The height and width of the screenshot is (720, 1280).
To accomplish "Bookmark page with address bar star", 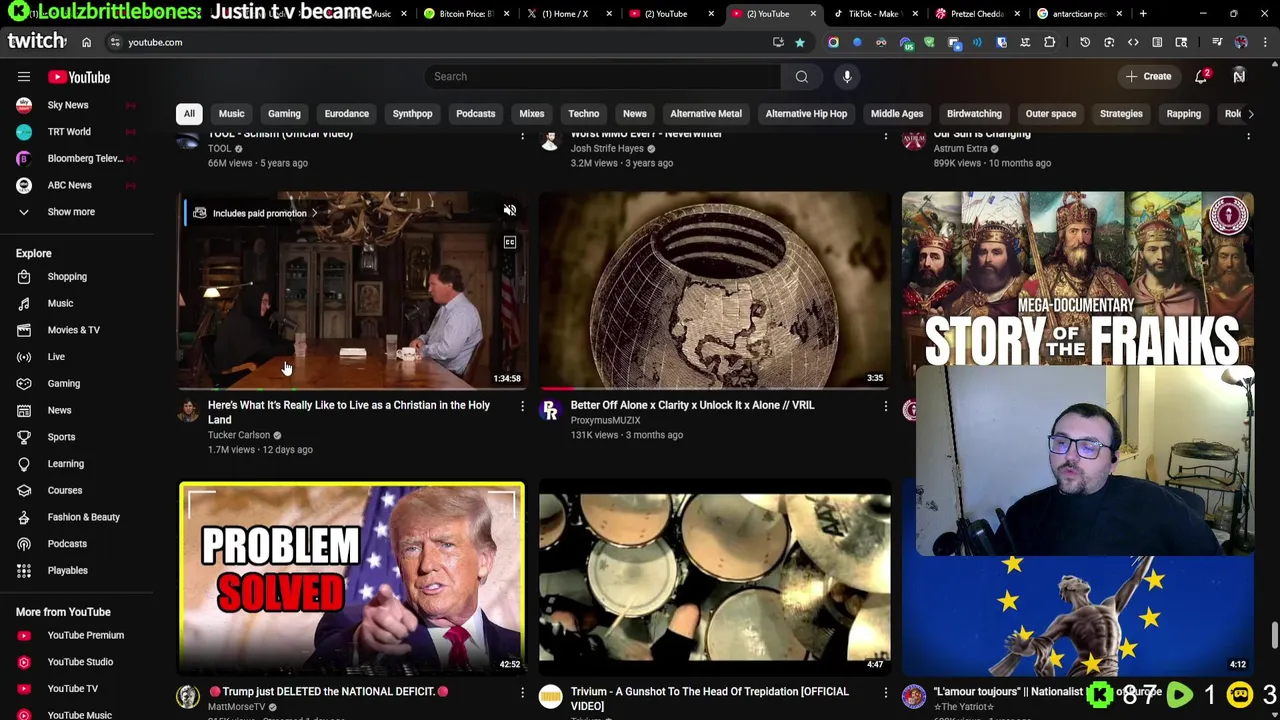I will pyautogui.click(x=799, y=42).
